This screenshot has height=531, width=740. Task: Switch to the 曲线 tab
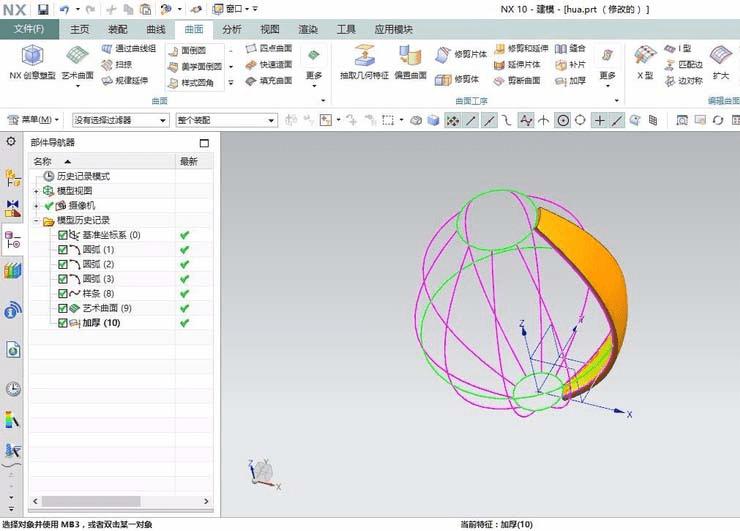(x=156, y=29)
